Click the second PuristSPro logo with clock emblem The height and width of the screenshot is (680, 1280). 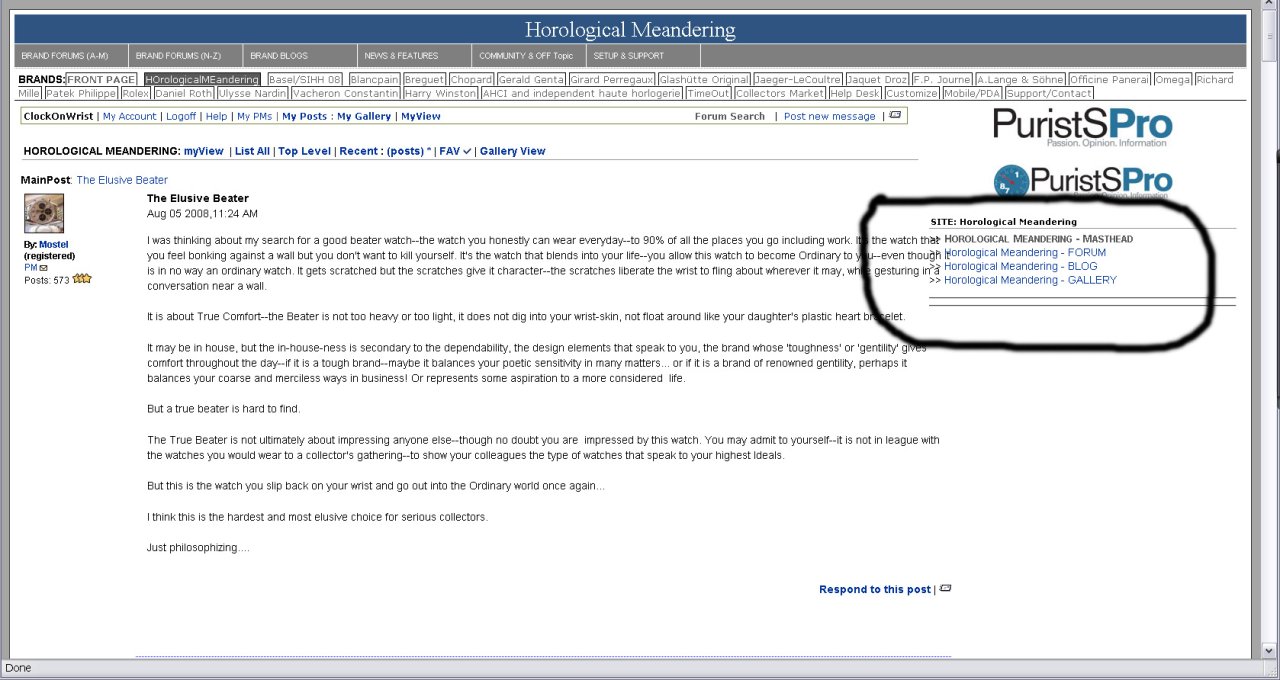click(1082, 181)
